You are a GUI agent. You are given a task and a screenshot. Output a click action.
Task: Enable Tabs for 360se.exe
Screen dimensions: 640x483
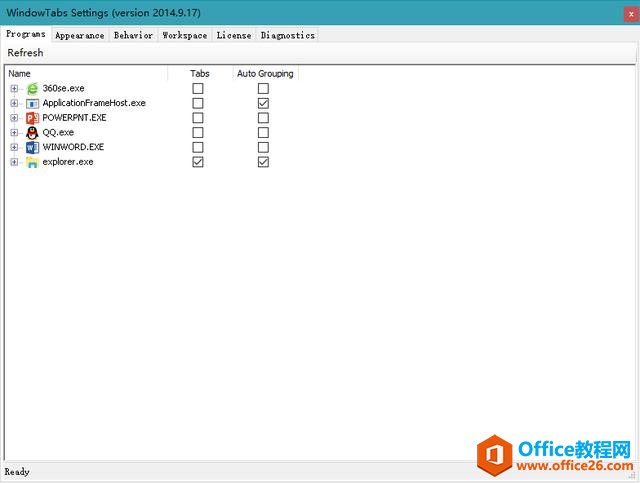click(x=198, y=88)
